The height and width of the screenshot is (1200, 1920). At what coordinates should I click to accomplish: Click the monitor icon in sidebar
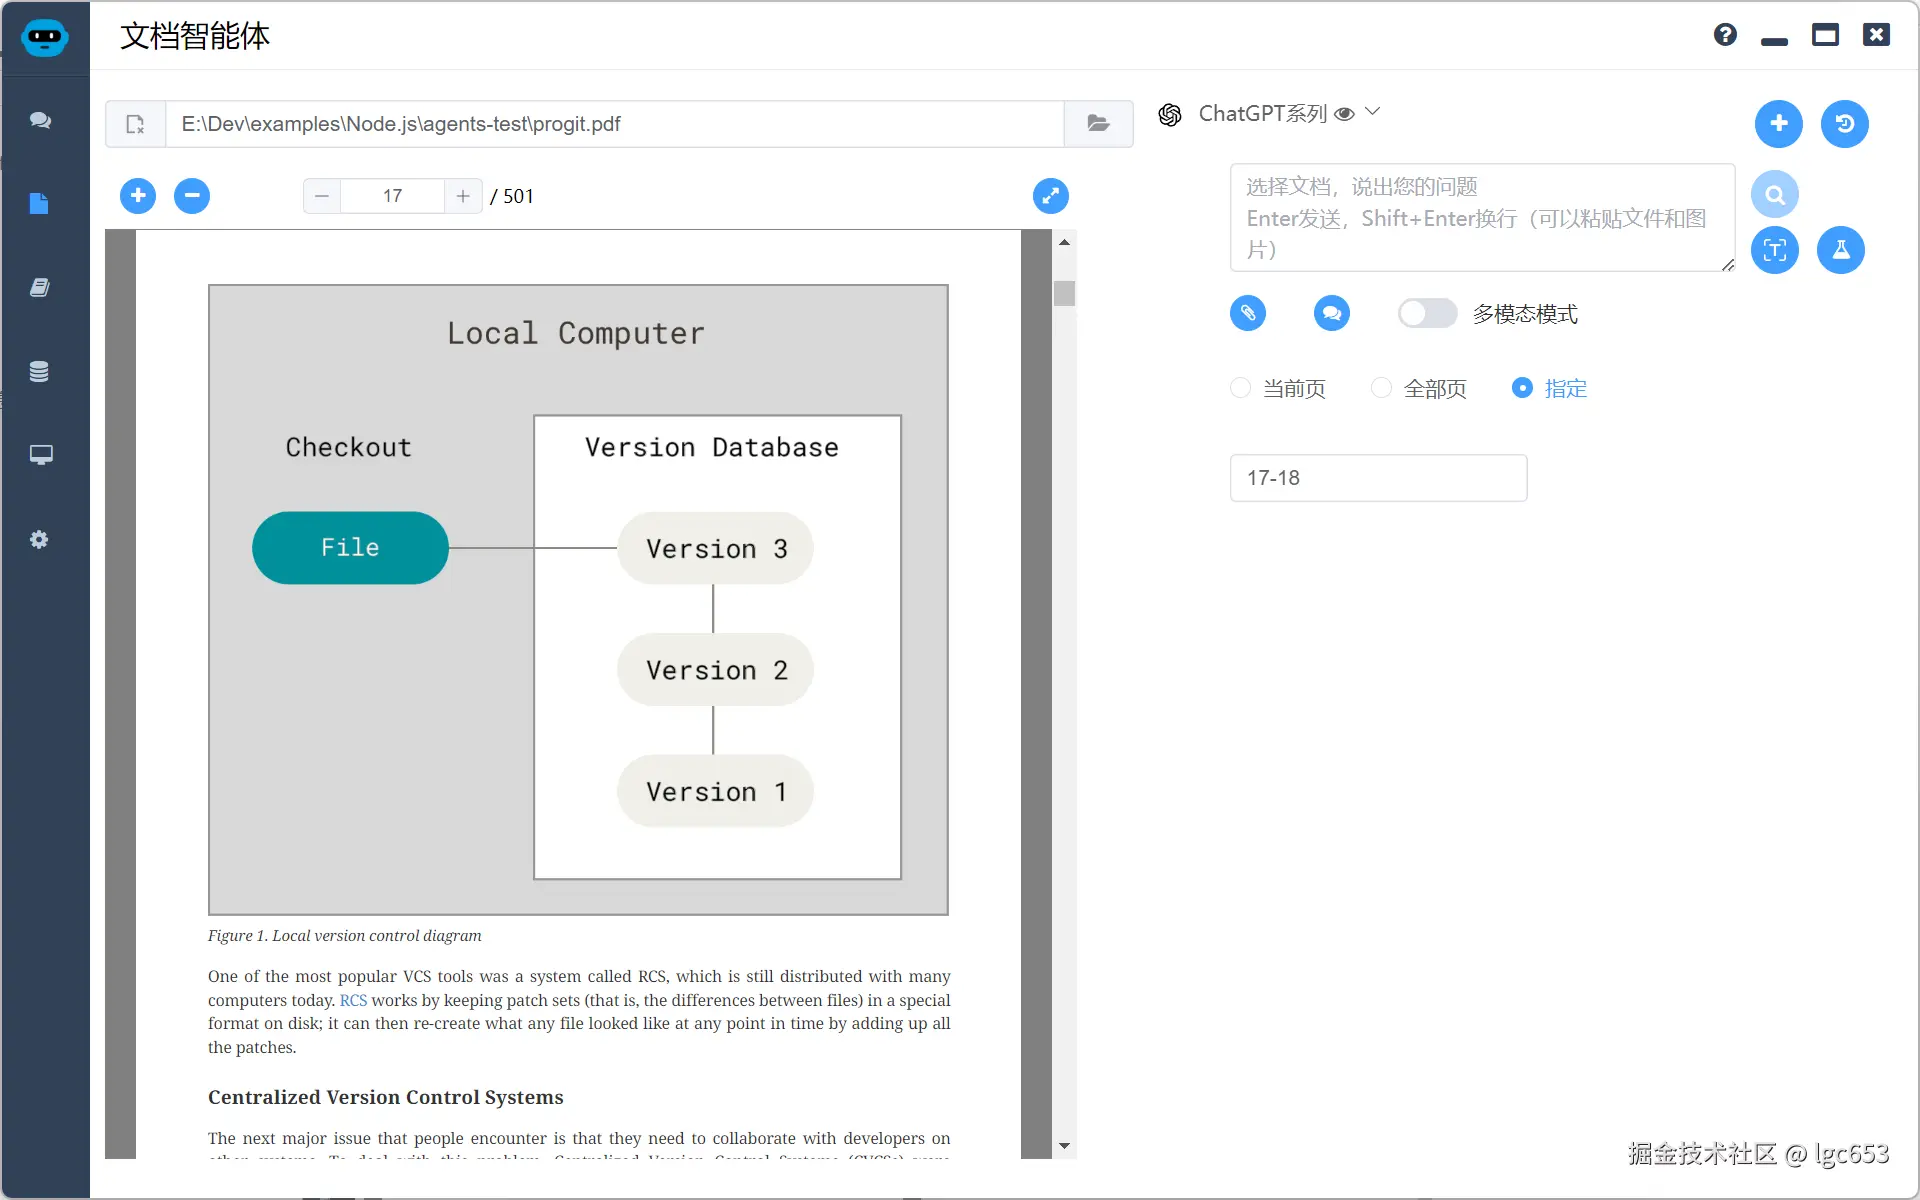click(x=40, y=455)
